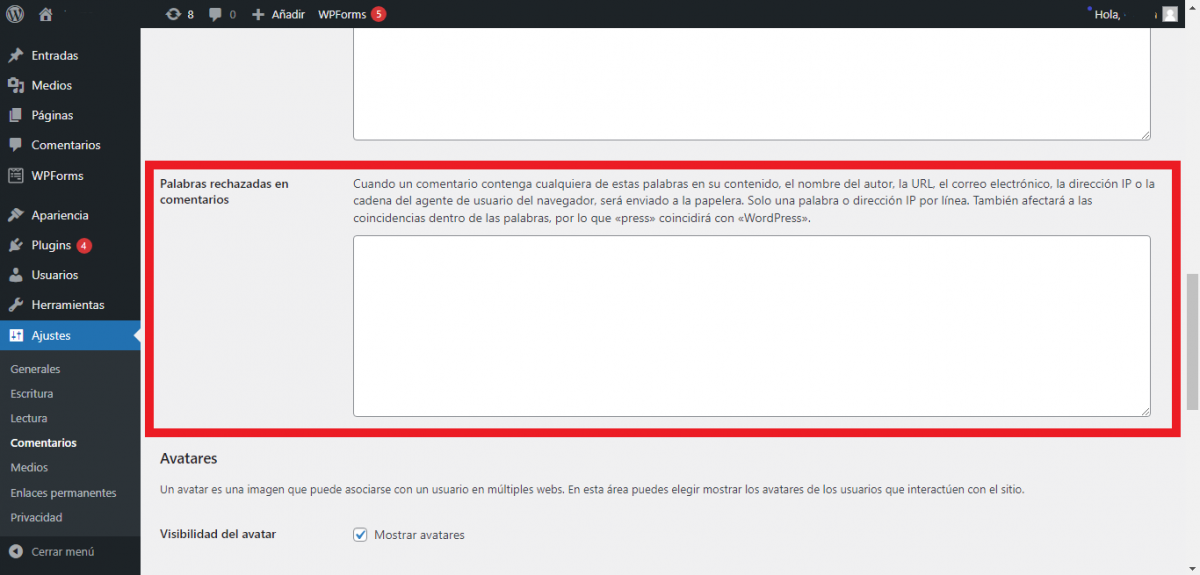Open Apariencia menu in sidebar
The image size is (1200, 575).
pyautogui.click(x=60, y=215)
